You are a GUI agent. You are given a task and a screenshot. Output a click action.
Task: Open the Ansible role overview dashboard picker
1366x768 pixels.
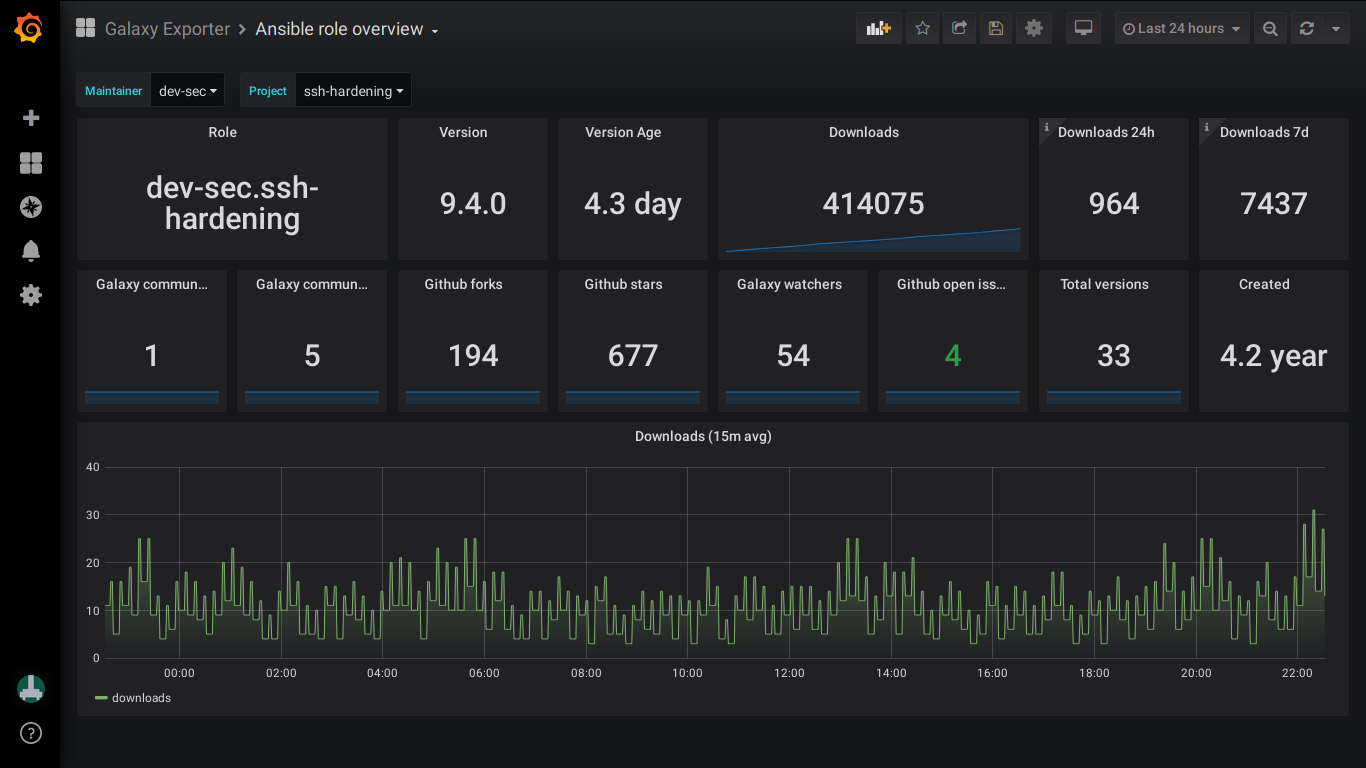346,29
